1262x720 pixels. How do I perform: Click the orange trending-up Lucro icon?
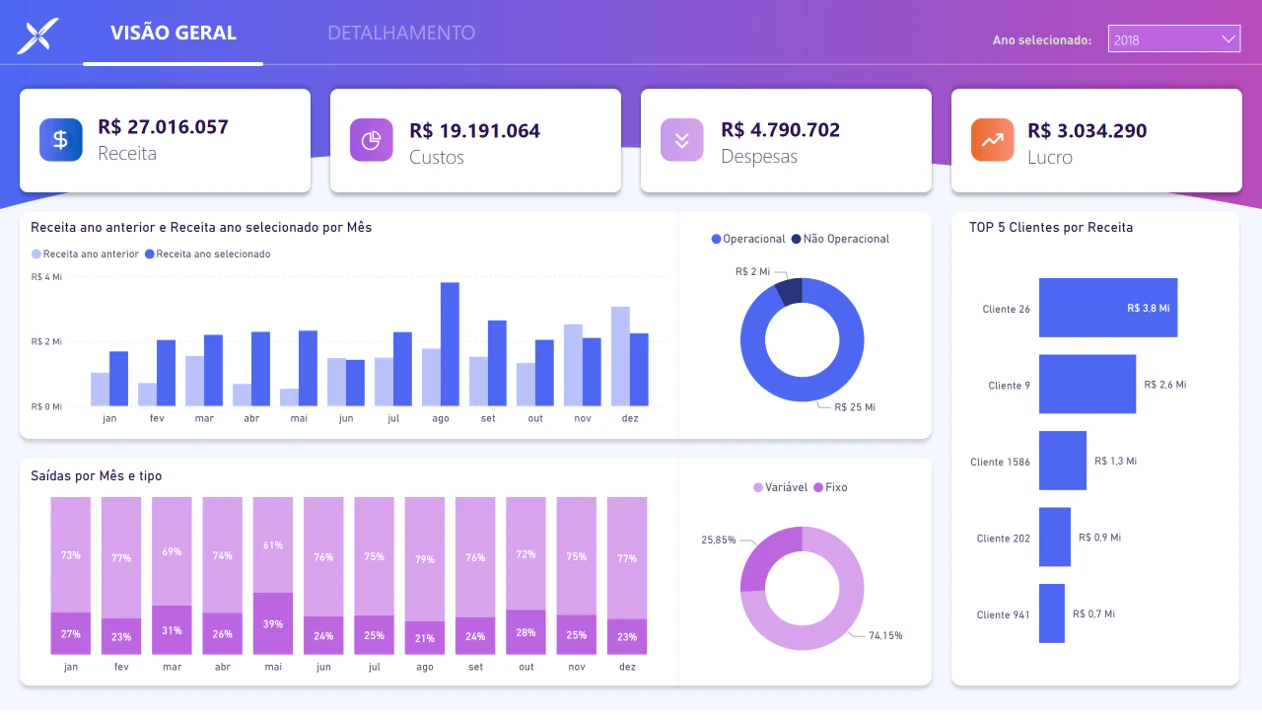(992, 140)
